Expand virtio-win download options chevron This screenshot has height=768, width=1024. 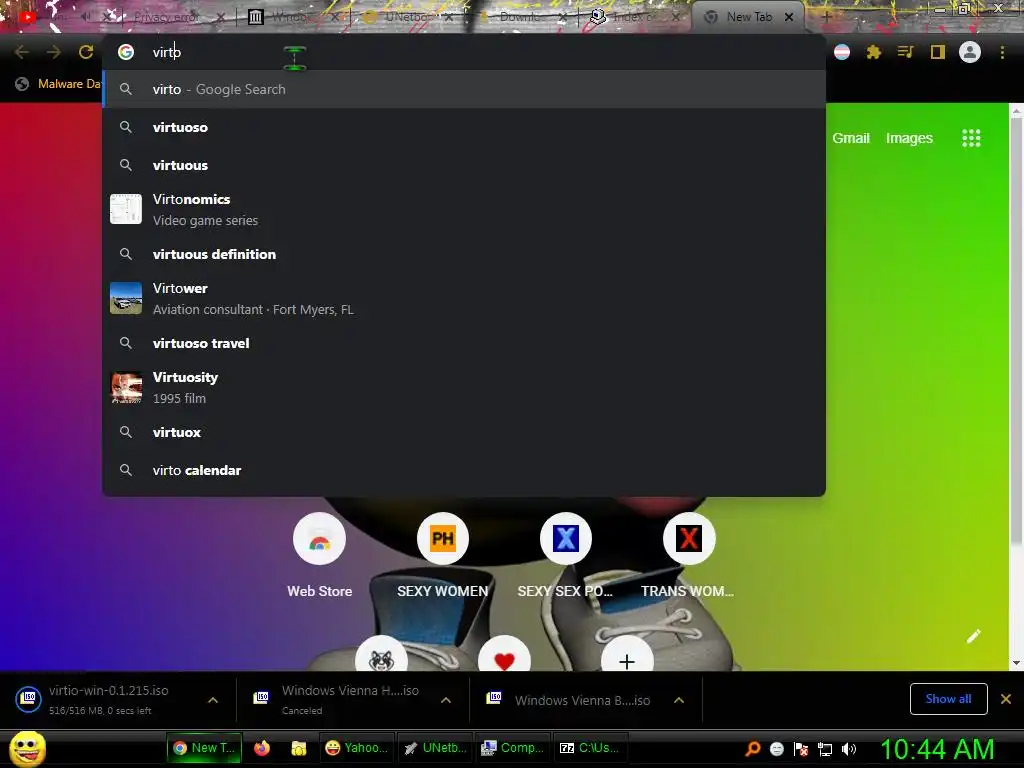click(213, 700)
